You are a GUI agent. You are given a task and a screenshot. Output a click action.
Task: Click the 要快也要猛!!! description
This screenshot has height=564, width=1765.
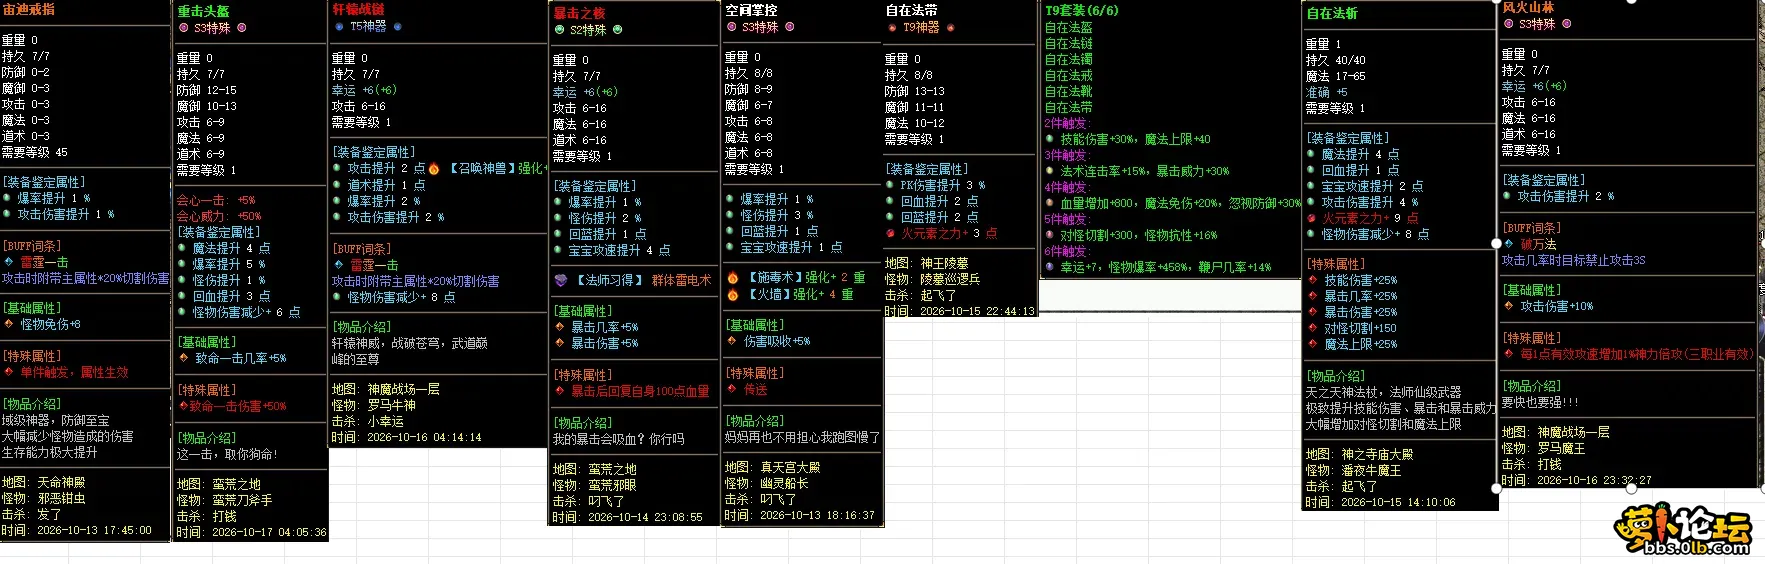tap(1540, 402)
